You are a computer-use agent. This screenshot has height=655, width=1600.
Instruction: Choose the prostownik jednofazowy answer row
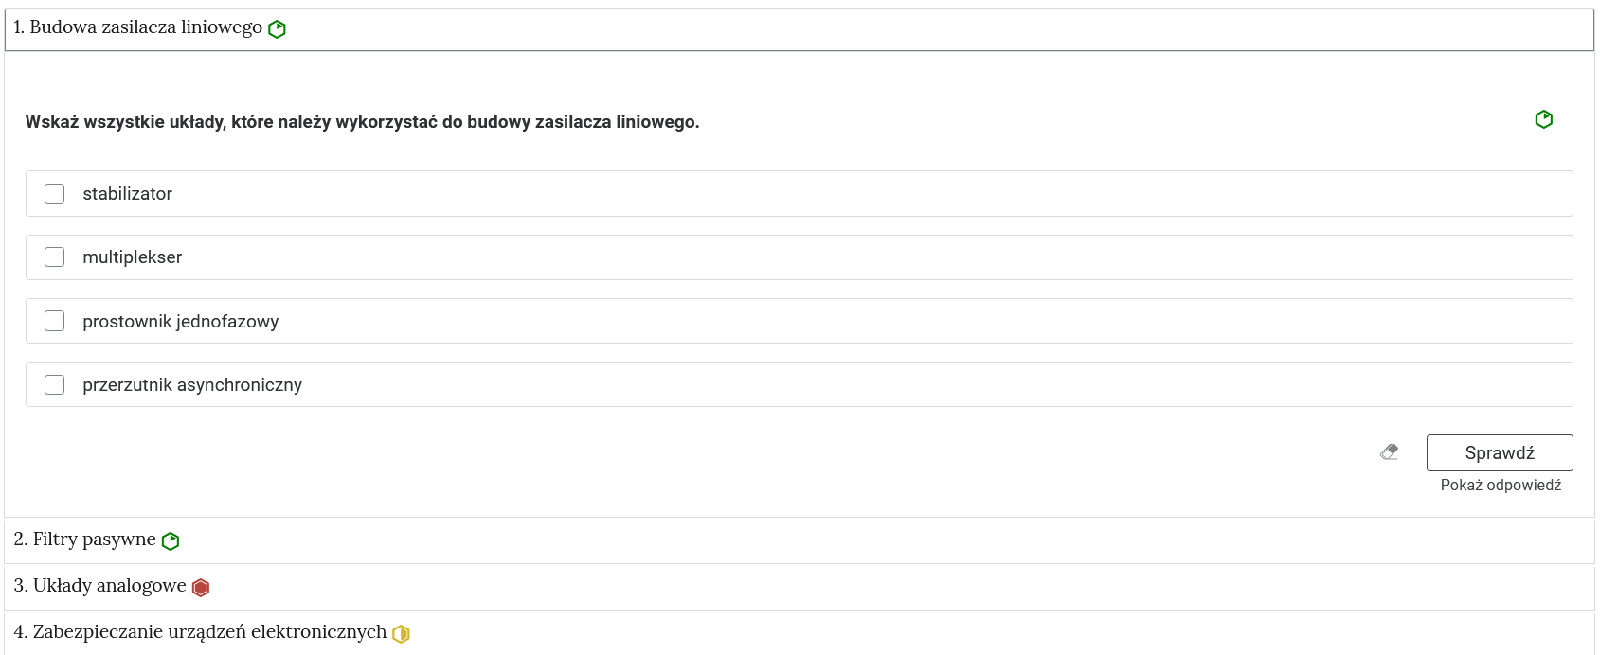point(799,321)
